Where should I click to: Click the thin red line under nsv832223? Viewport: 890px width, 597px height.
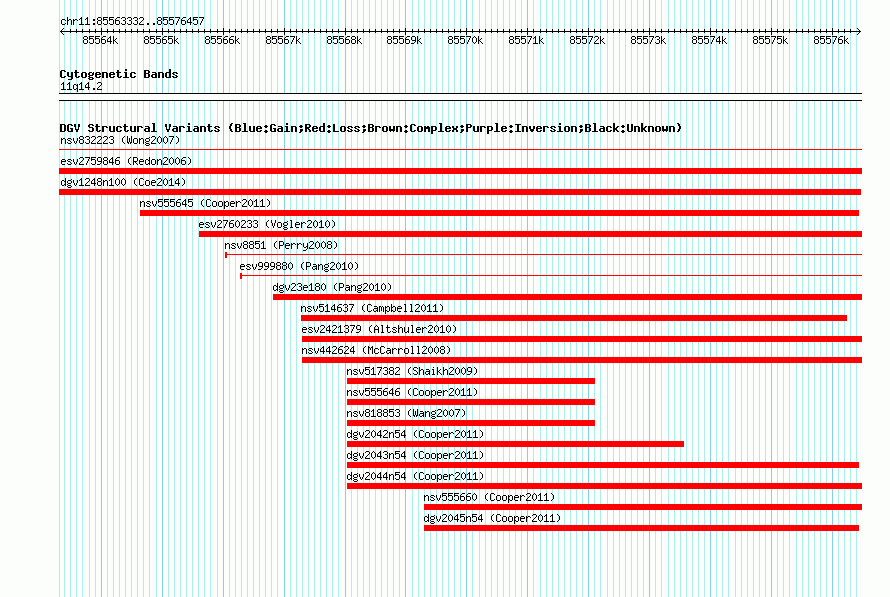(460, 150)
